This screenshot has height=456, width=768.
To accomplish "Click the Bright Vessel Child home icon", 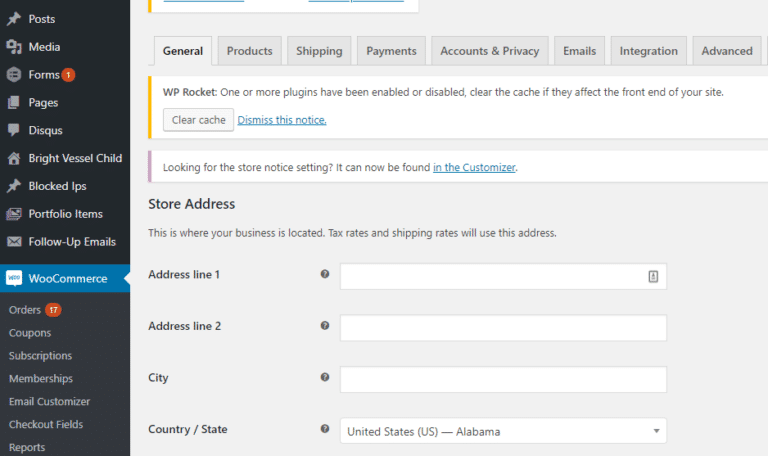I will tap(14, 158).
